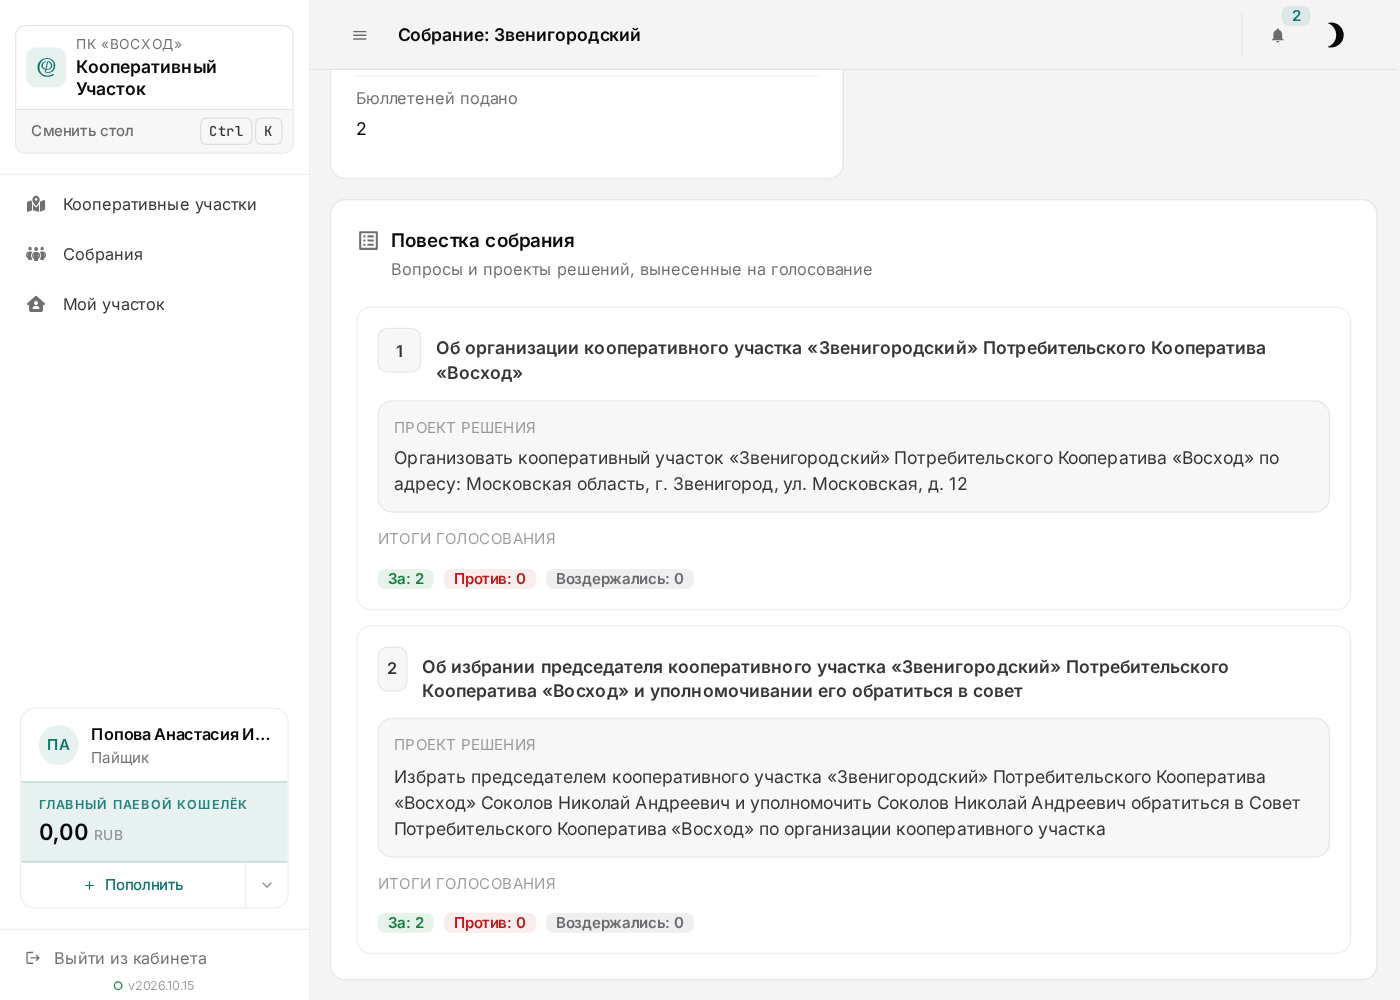Image resolution: width=1400 pixels, height=1000 pixels.
Task: Open the hamburger menu icon
Action: [x=360, y=35]
